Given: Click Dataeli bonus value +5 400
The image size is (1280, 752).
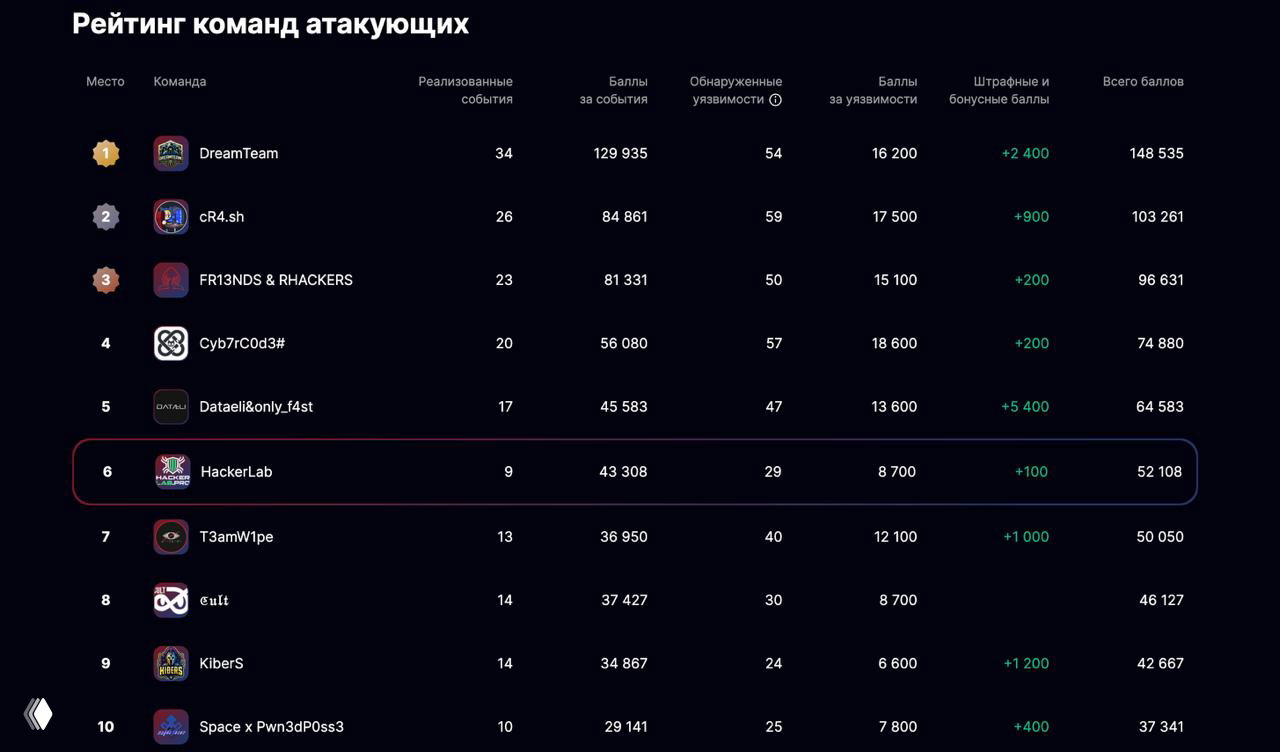Looking at the screenshot, I should coord(1025,407).
